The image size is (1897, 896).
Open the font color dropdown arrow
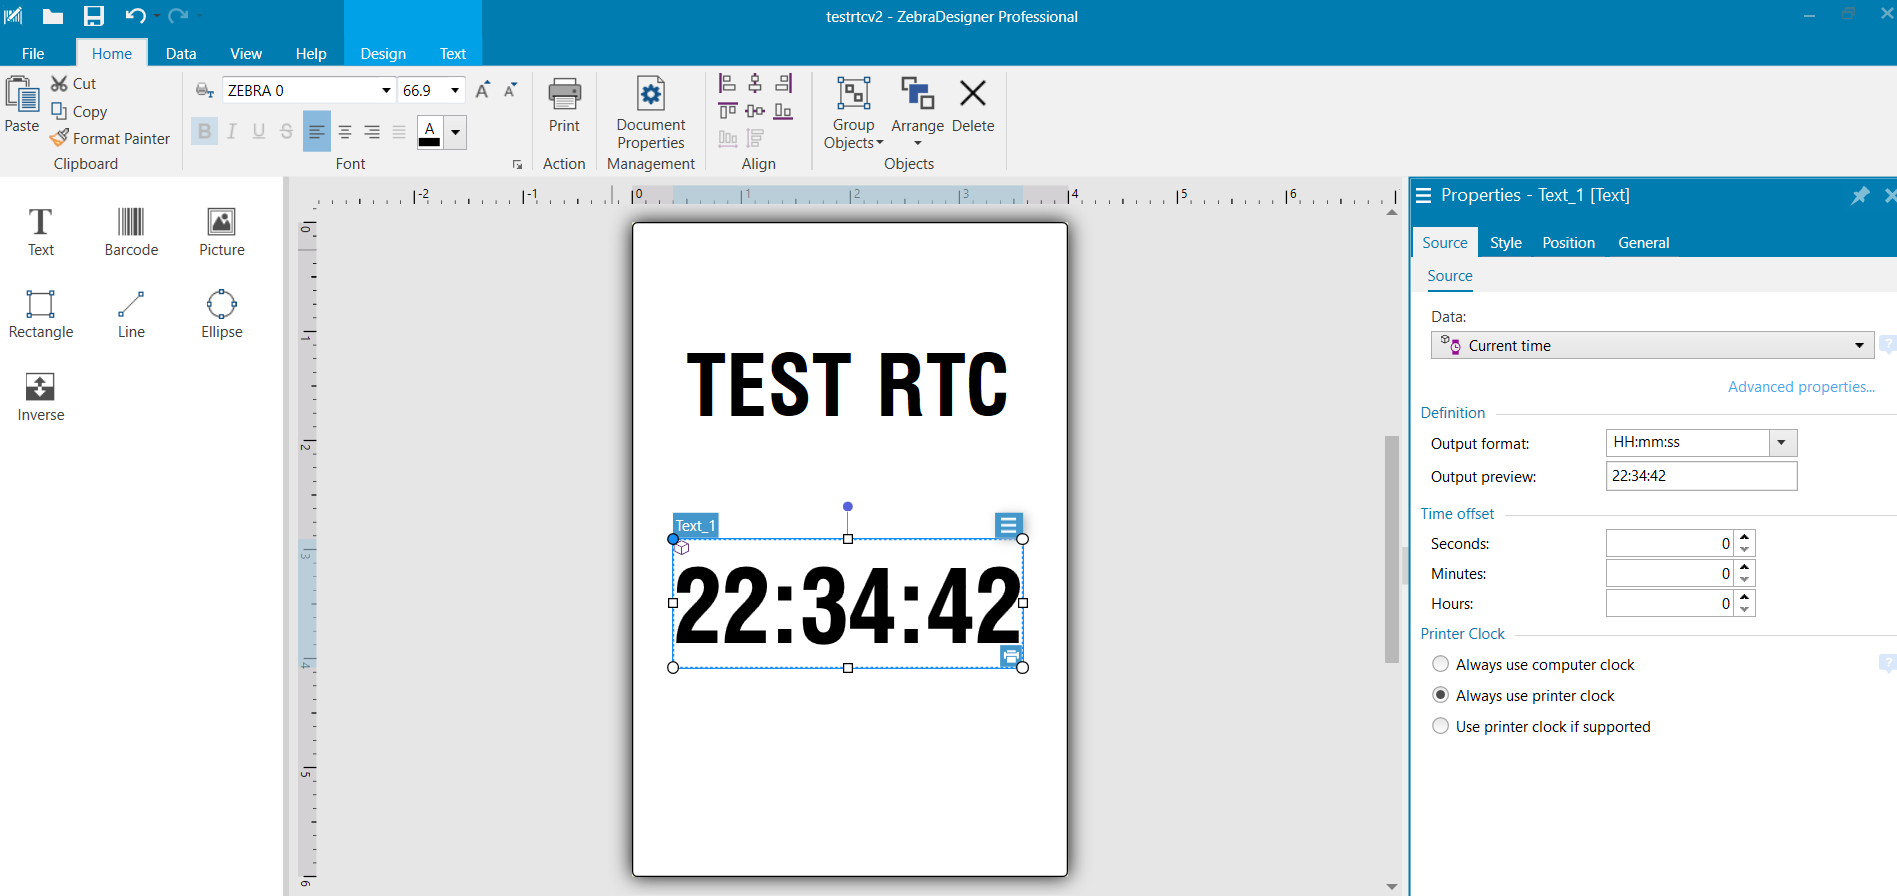click(456, 132)
